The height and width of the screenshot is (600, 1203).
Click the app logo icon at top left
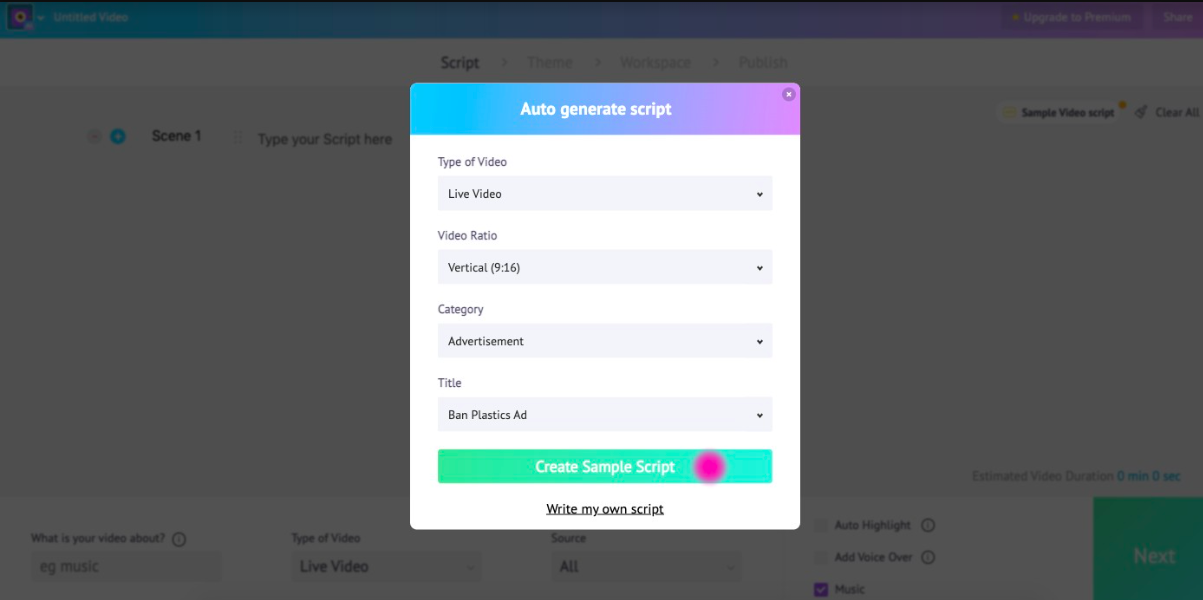tap(20, 17)
